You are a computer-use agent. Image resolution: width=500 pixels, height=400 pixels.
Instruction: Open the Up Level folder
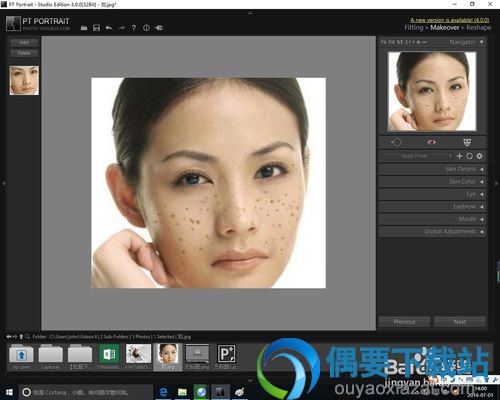coord(21,357)
